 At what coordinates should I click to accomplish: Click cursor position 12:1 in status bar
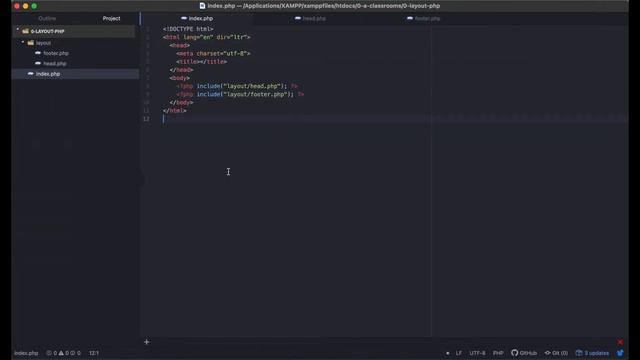coord(94,353)
